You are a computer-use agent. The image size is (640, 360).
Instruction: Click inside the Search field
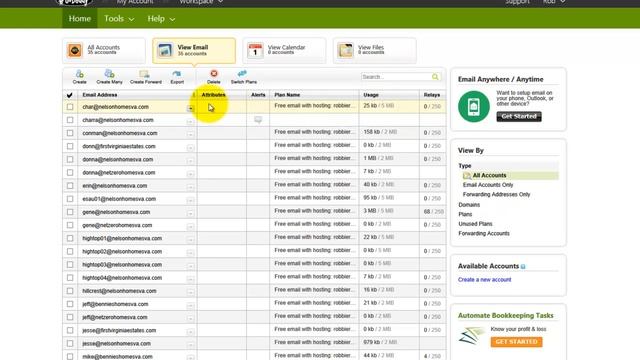pos(396,77)
